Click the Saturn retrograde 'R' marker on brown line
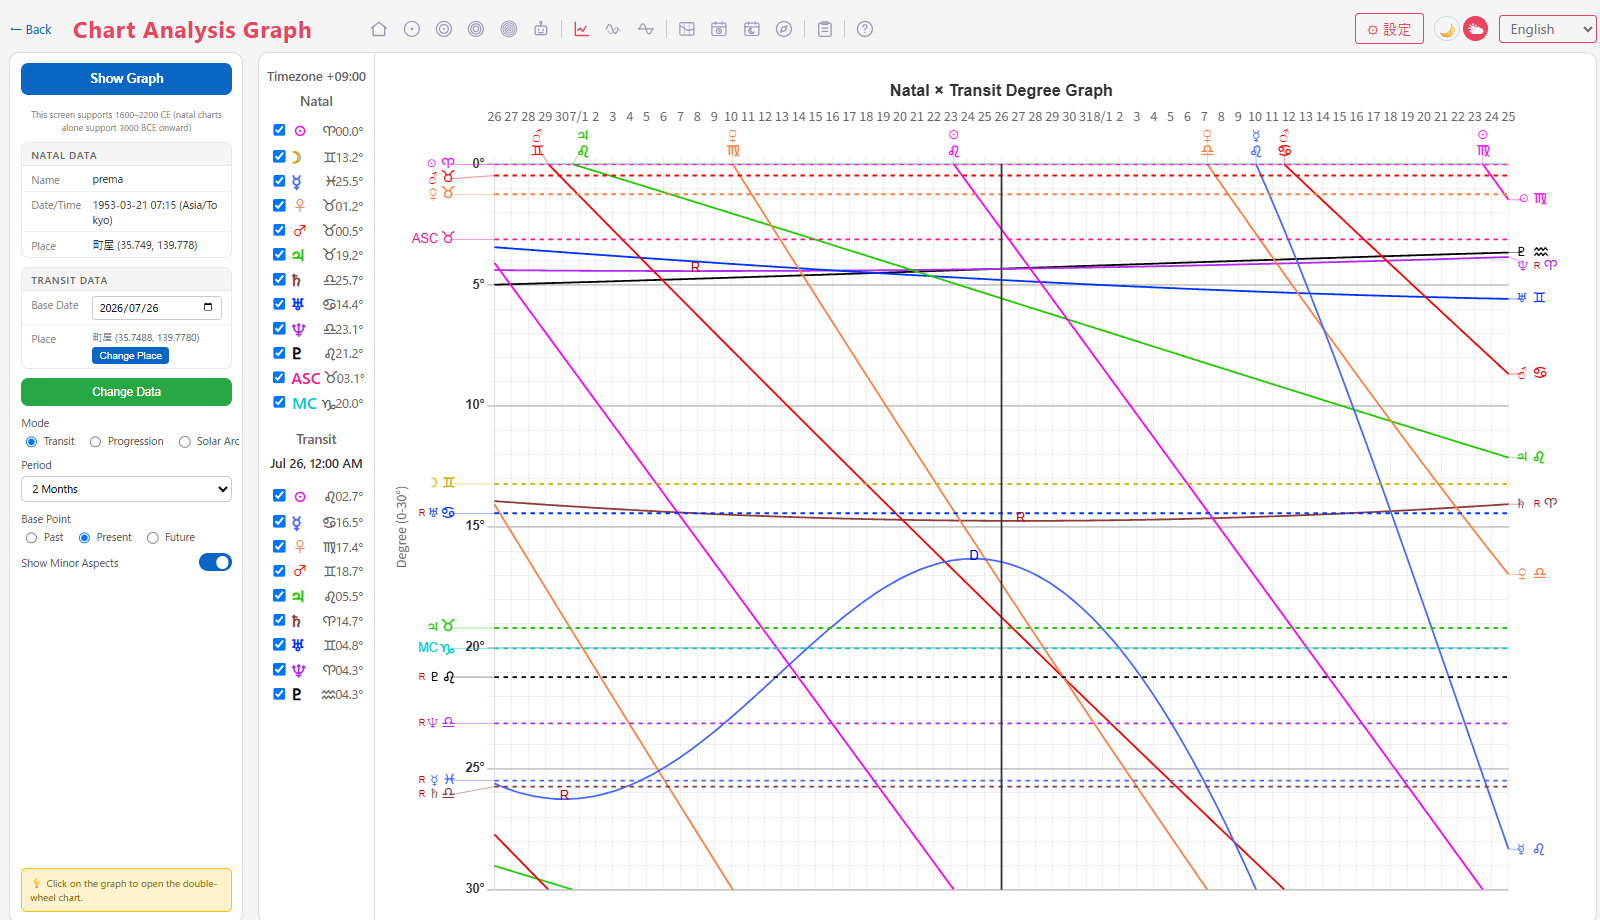Image resolution: width=1600 pixels, height=920 pixels. (x=1020, y=517)
